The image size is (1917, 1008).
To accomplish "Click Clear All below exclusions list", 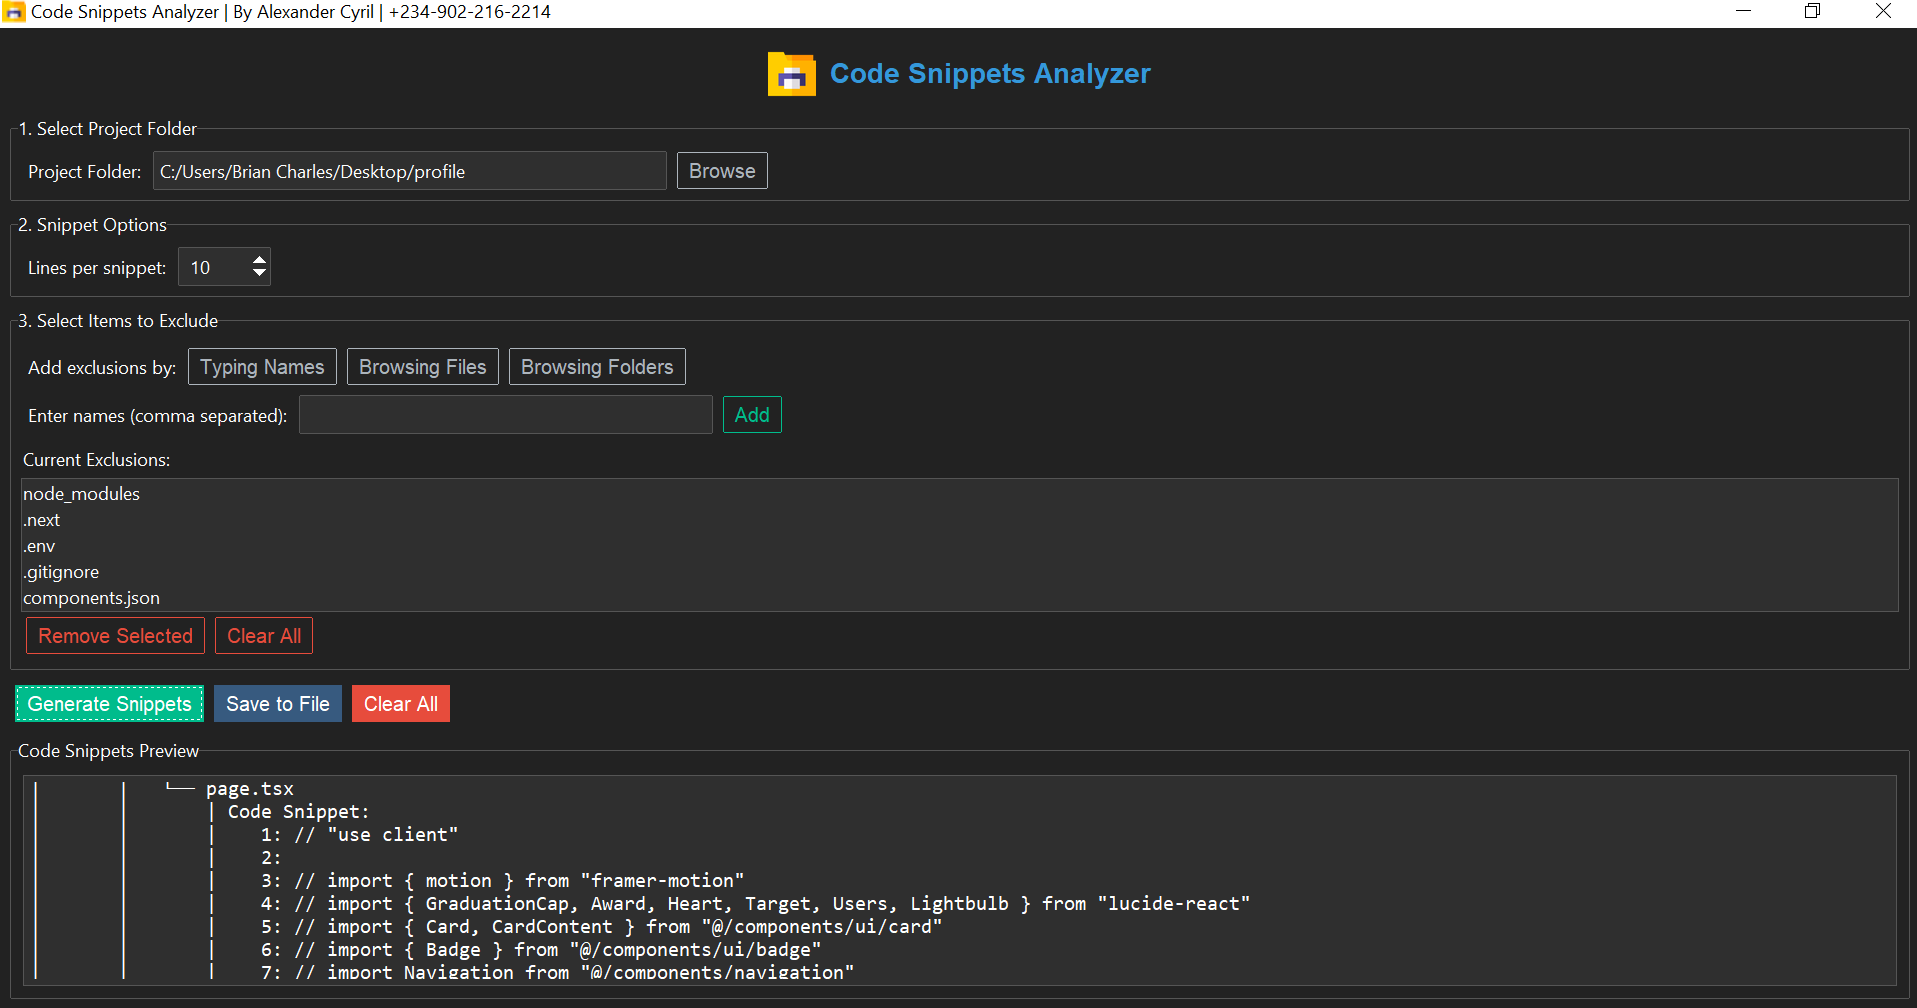I will [264, 636].
